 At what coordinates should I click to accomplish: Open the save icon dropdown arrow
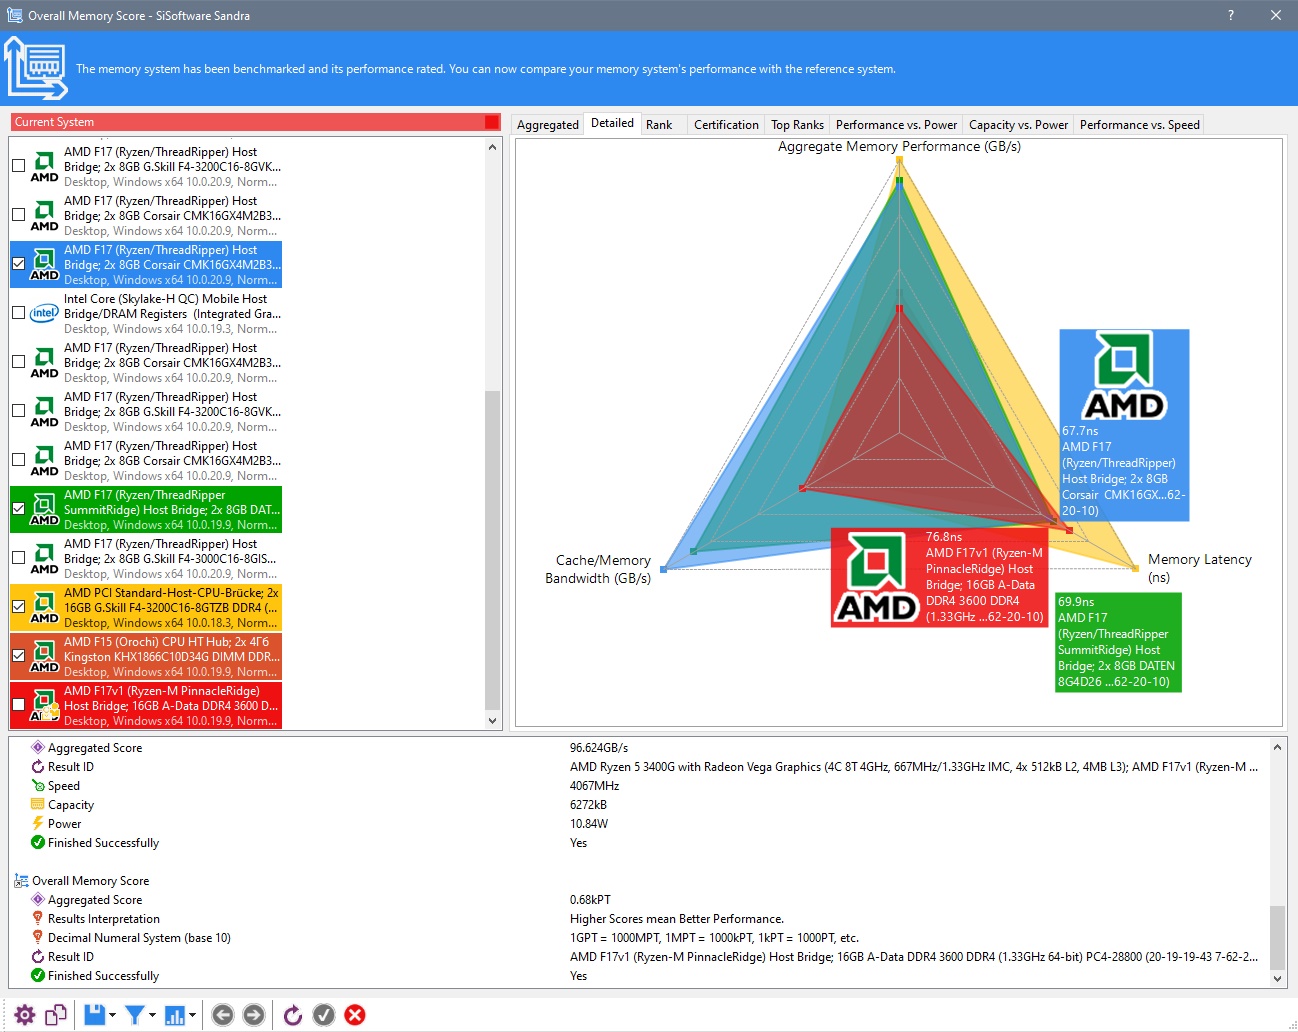[112, 1015]
